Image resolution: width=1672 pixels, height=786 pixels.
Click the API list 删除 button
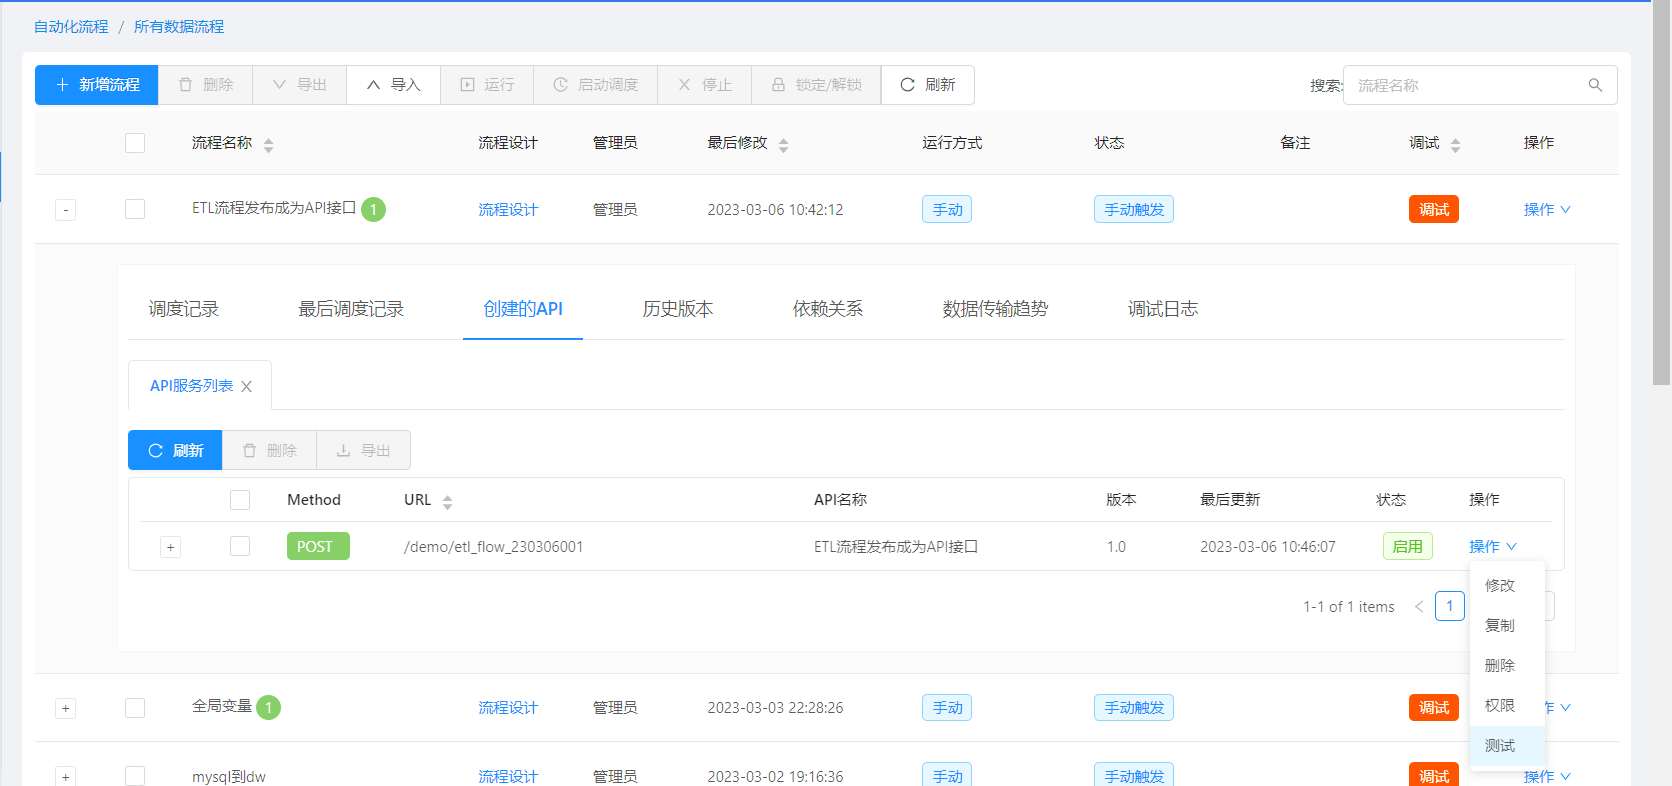(269, 450)
